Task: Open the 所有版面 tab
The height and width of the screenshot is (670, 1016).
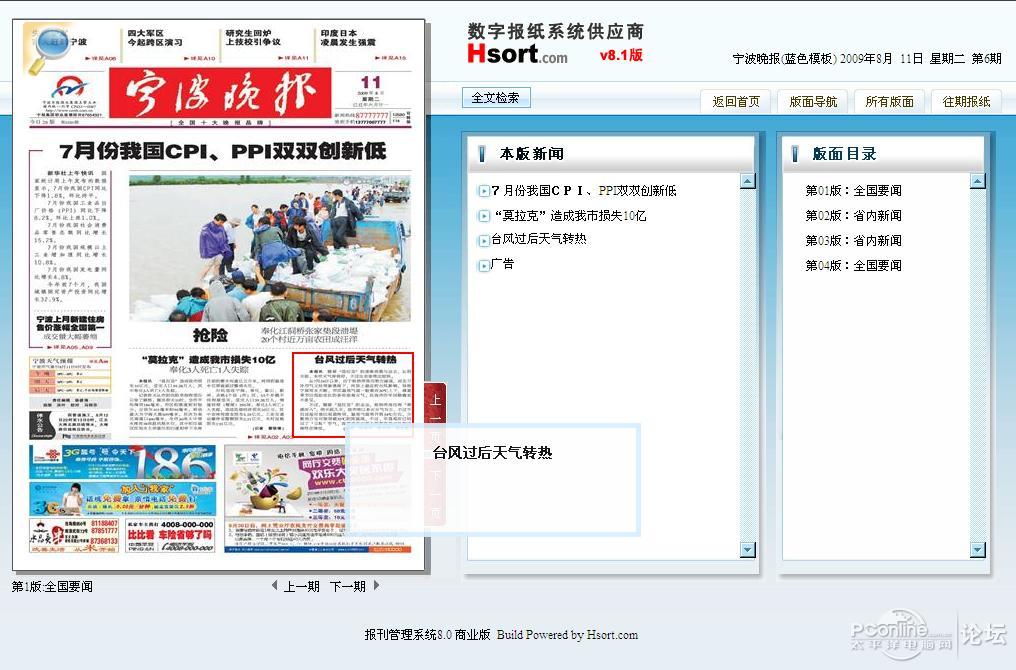Action: [889, 102]
